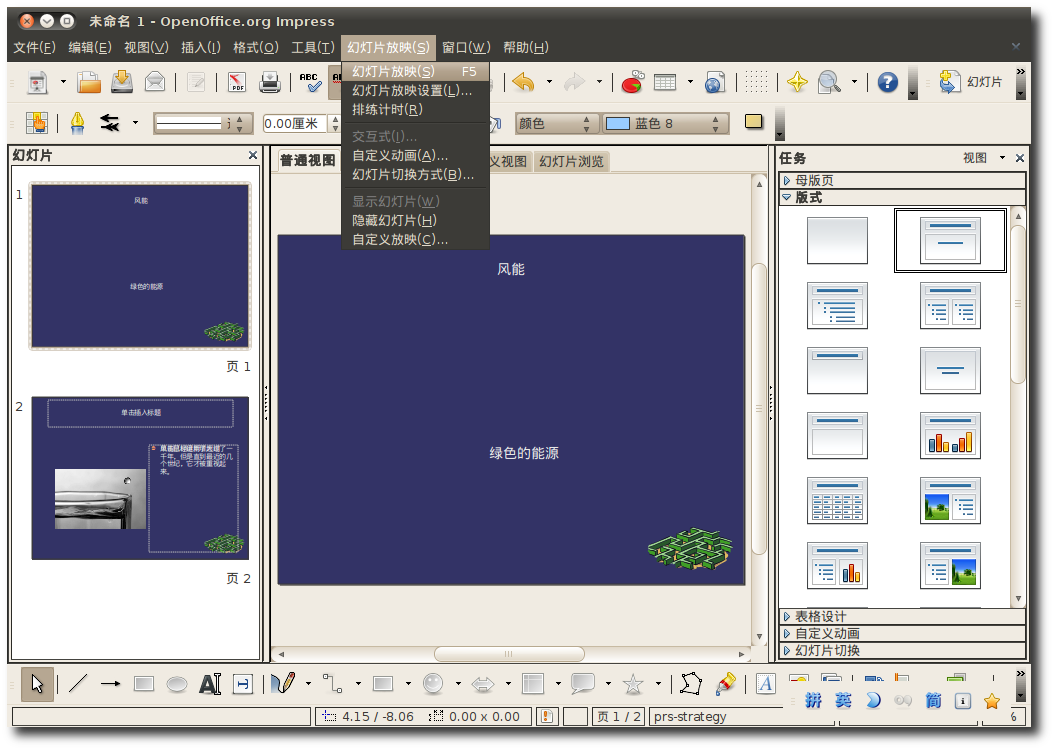Collapse the 版式 section
1054x750 pixels.
[x=902, y=198]
